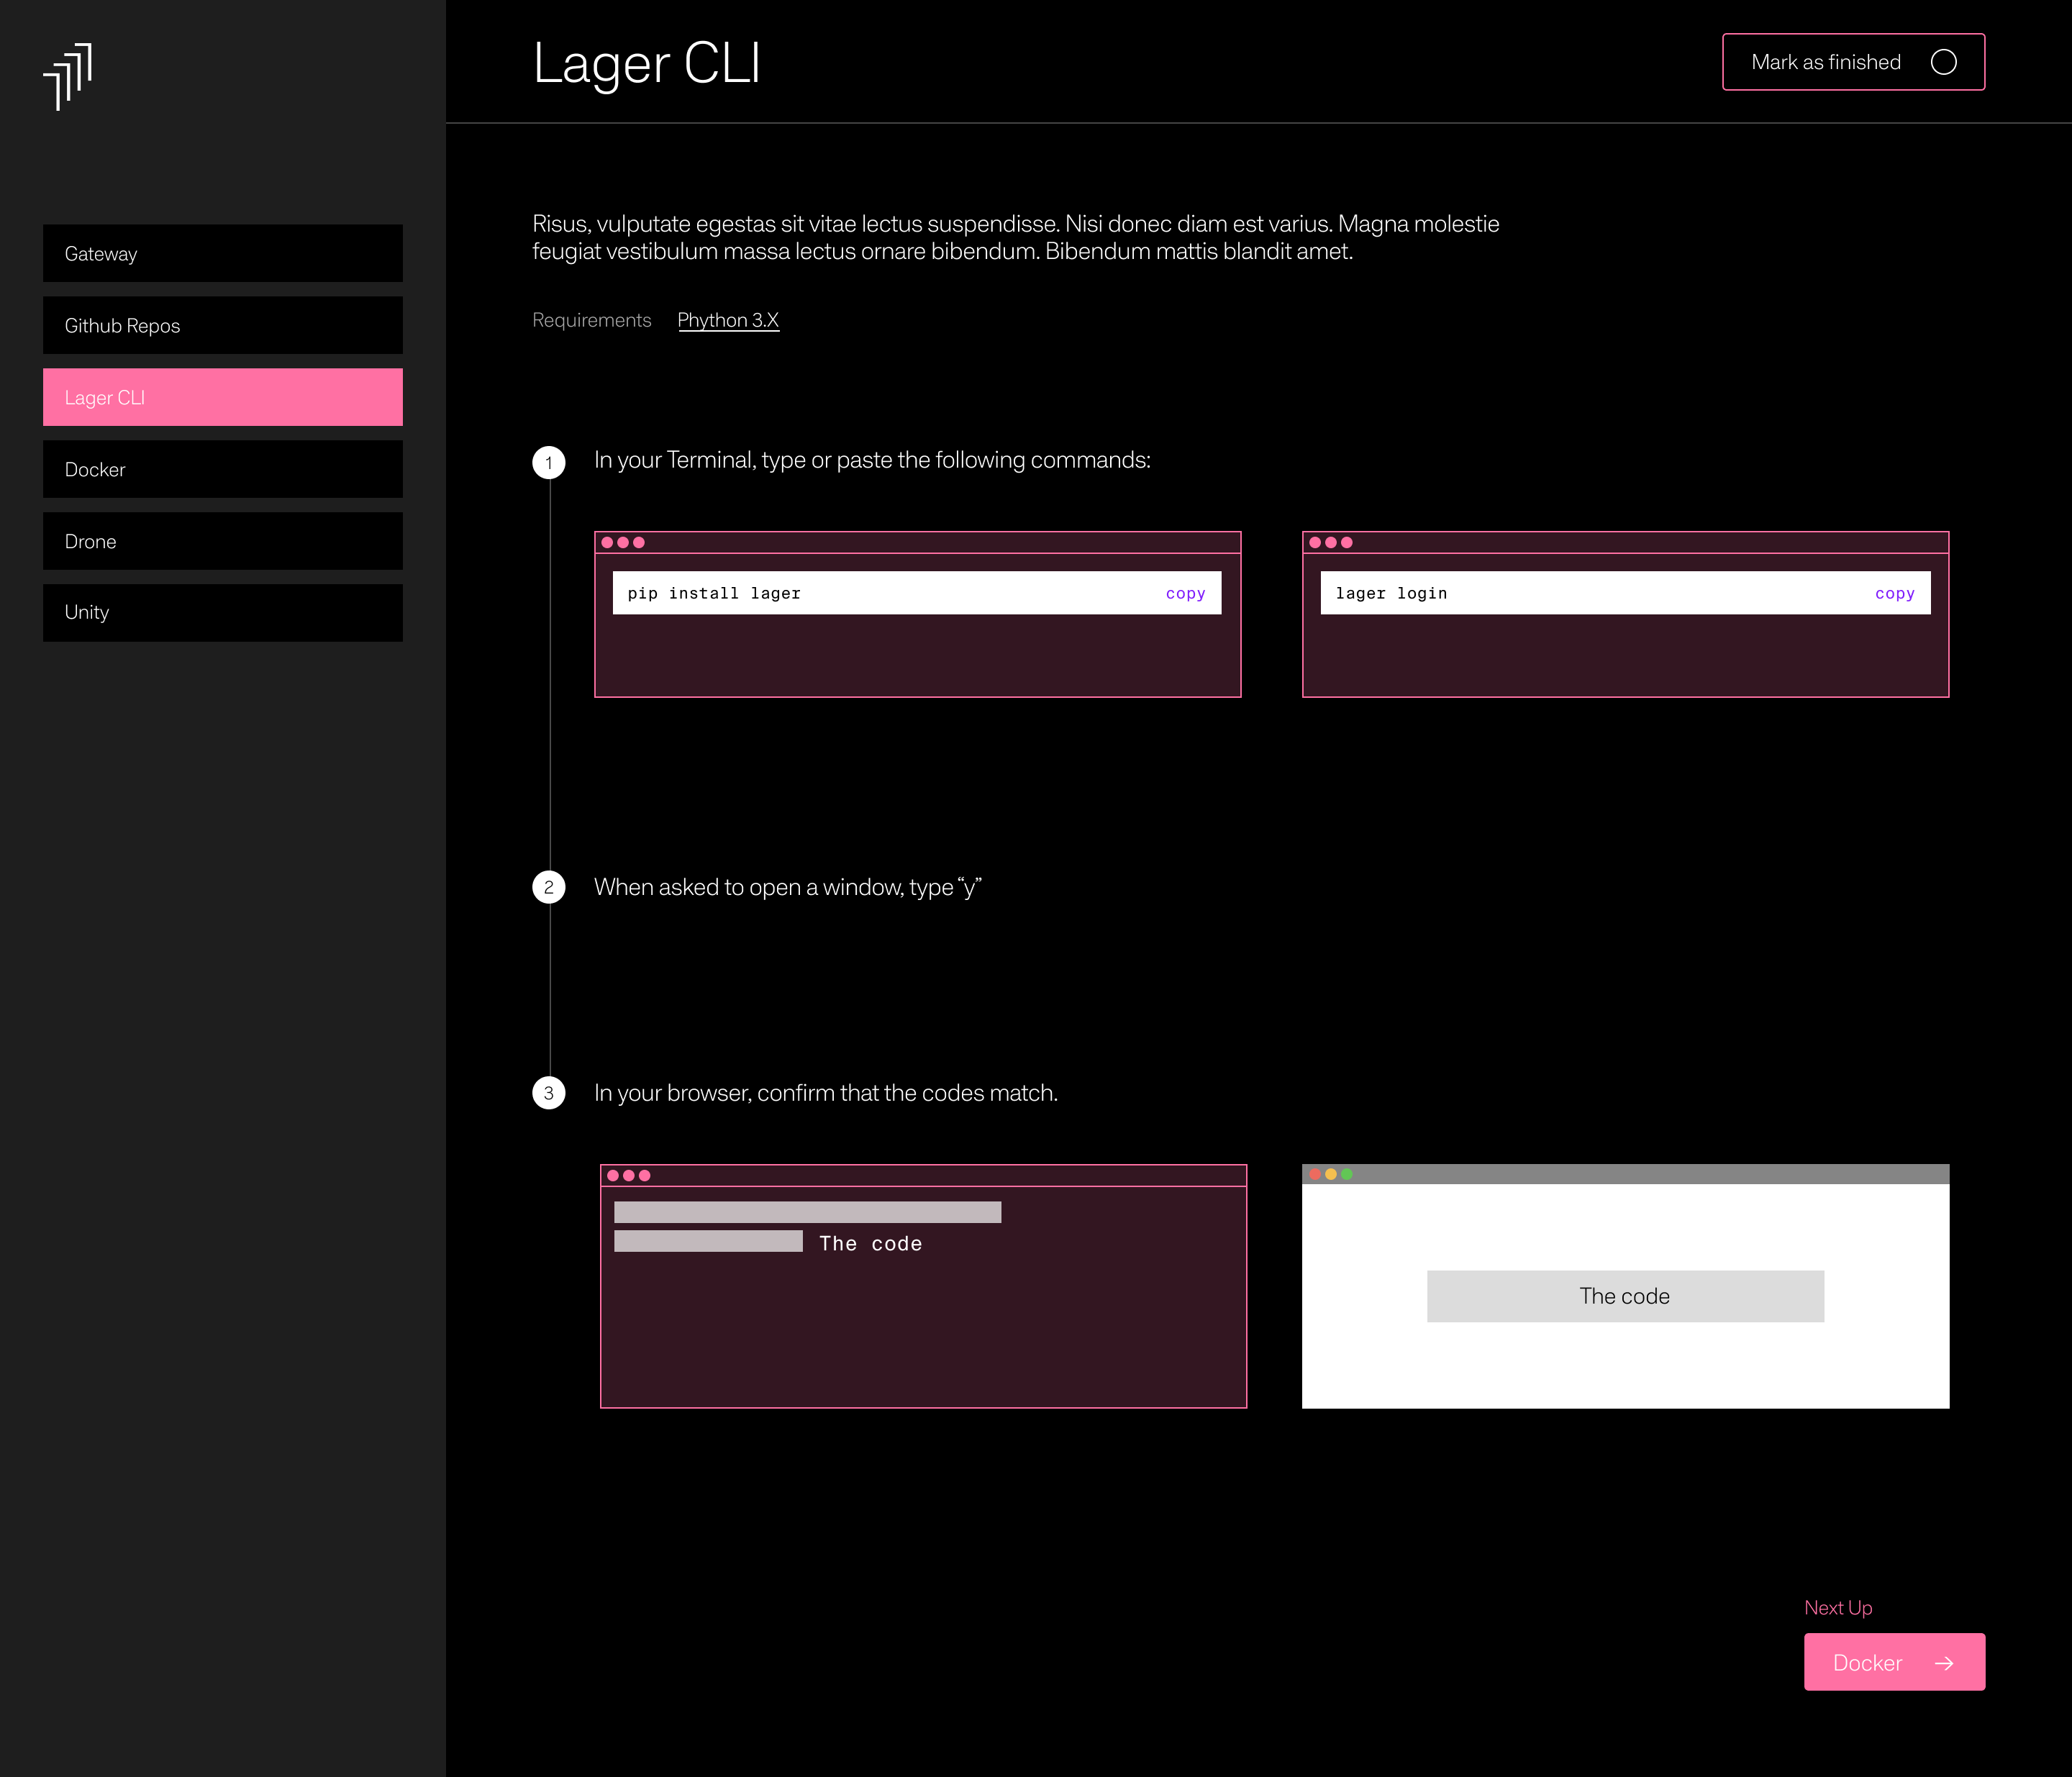Click the pip install lager command field
Image resolution: width=2072 pixels, height=1777 pixels.
[917, 593]
